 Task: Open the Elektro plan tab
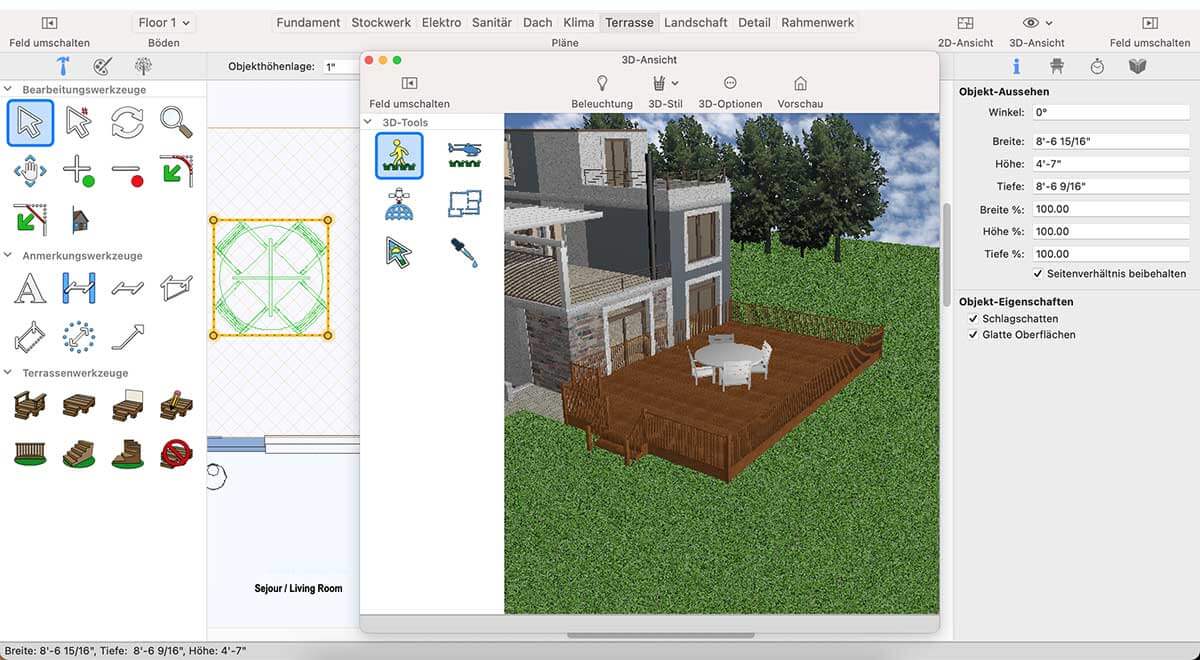point(441,22)
